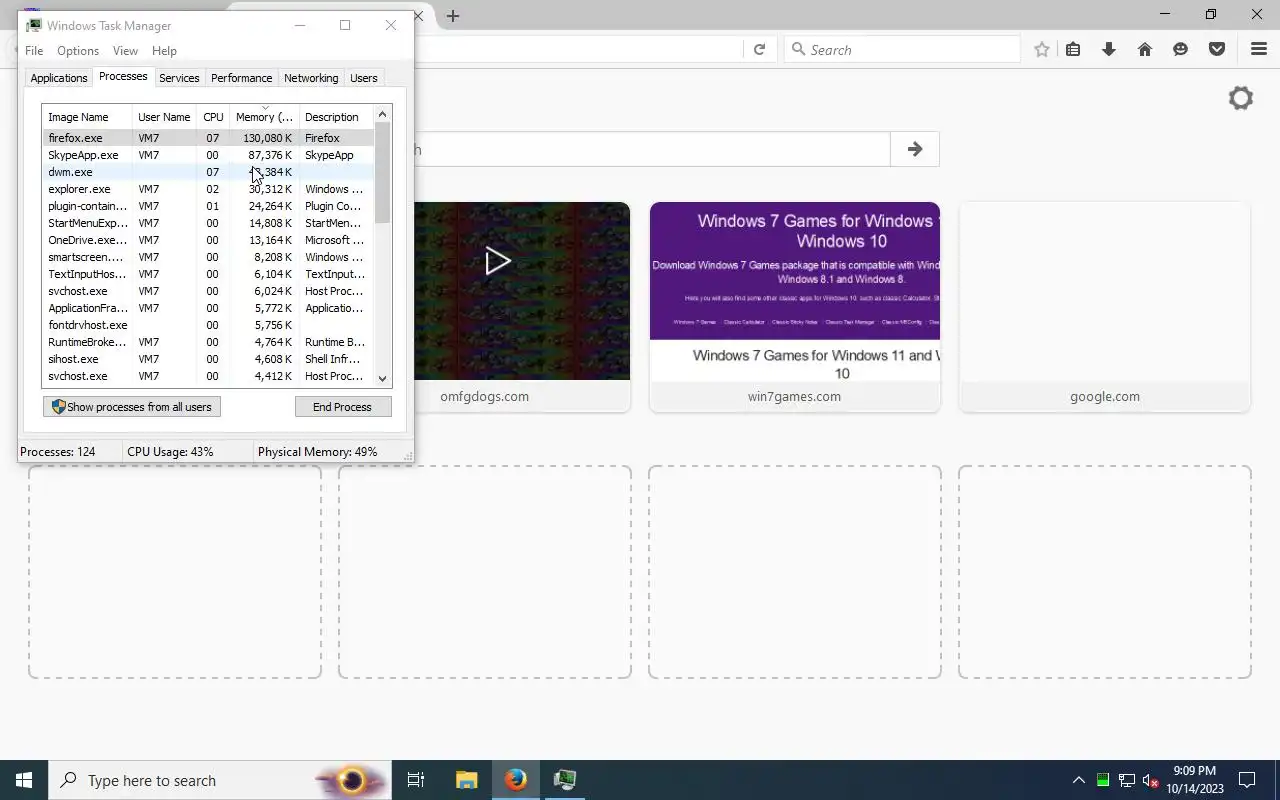1280x800 pixels.
Task: Select explorer.exe process row
Action: pyautogui.click(x=208, y=189)
